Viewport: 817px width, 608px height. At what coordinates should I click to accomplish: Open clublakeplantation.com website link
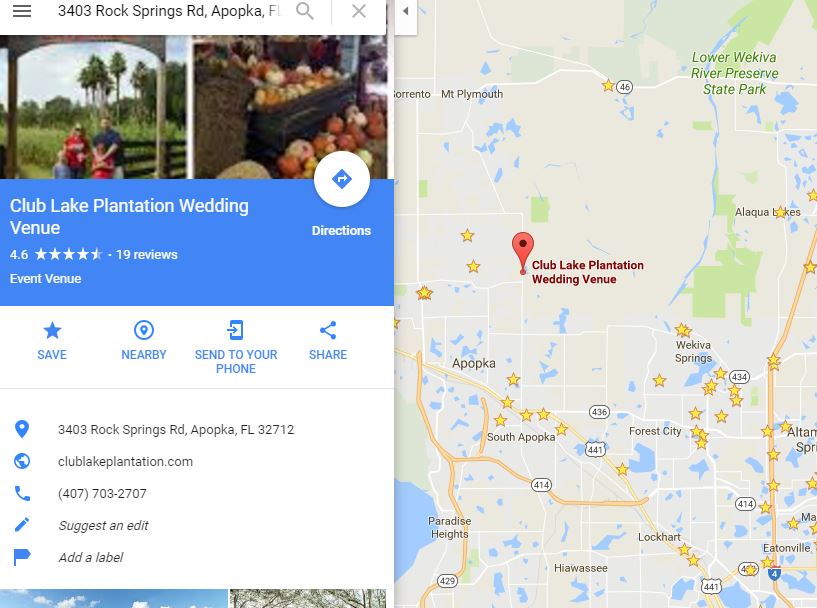(x=125, y=462)
